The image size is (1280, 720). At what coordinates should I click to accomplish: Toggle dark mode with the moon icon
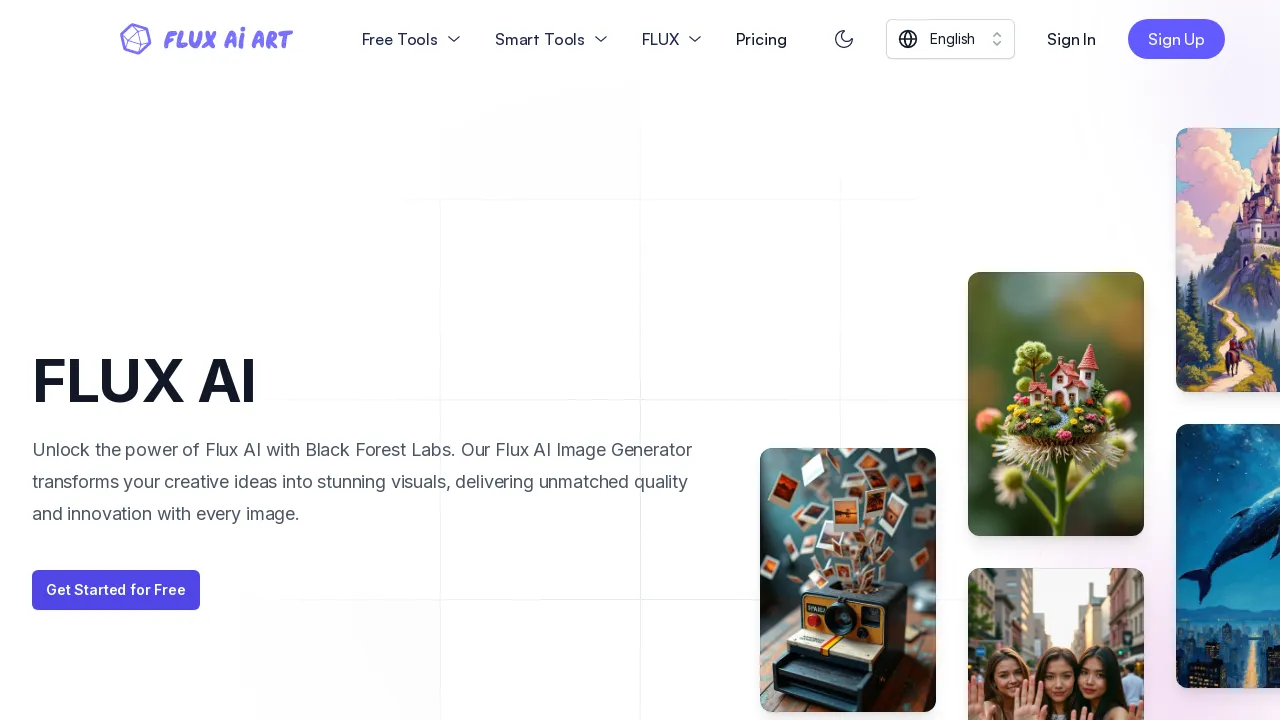pos(844,39)
